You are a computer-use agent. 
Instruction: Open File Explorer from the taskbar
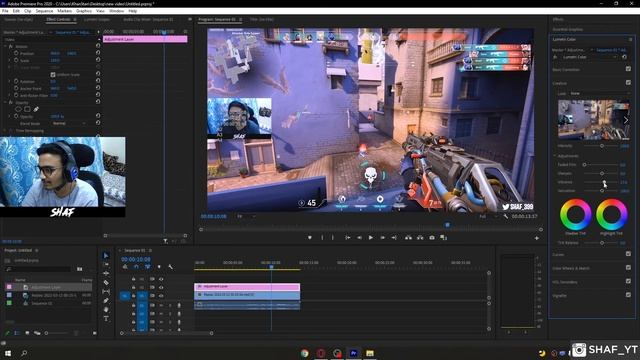click(370, 353)
